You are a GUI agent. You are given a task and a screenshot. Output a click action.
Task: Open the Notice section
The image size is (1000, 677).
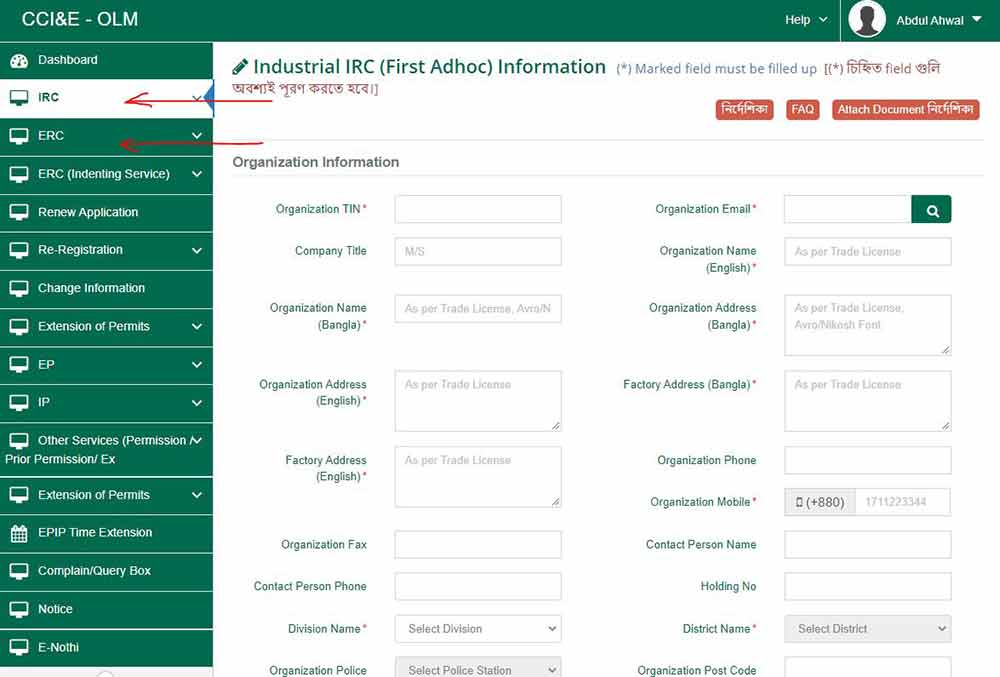[57, 609]
